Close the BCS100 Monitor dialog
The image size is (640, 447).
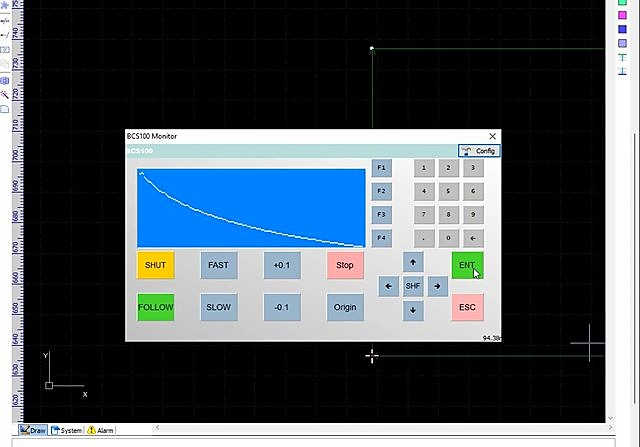coord(493,136)
